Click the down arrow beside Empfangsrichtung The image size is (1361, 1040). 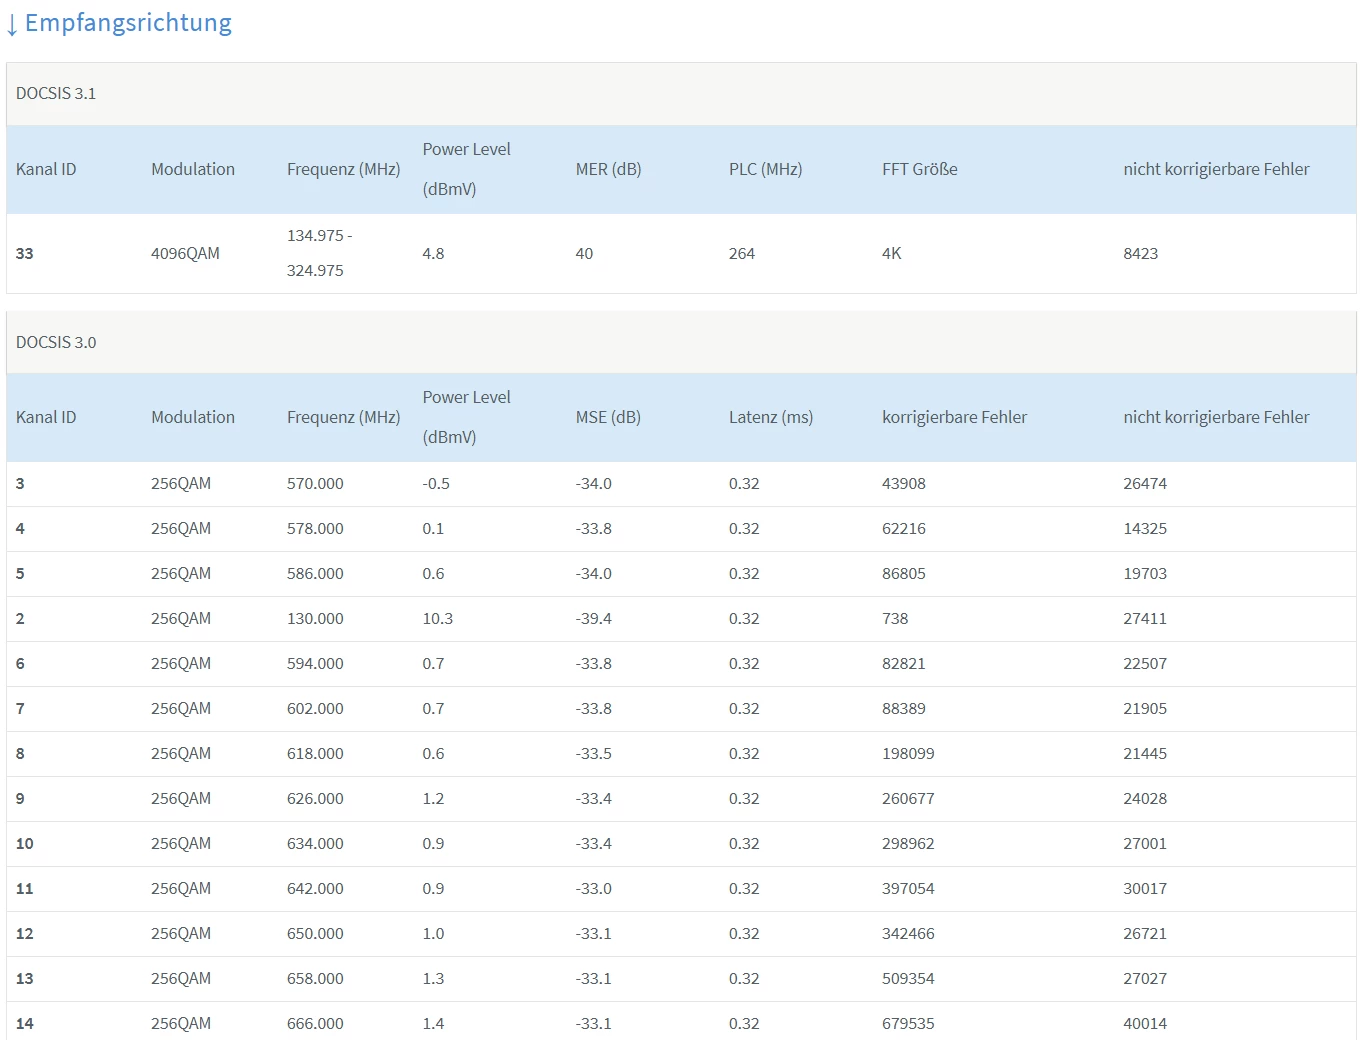12,25
